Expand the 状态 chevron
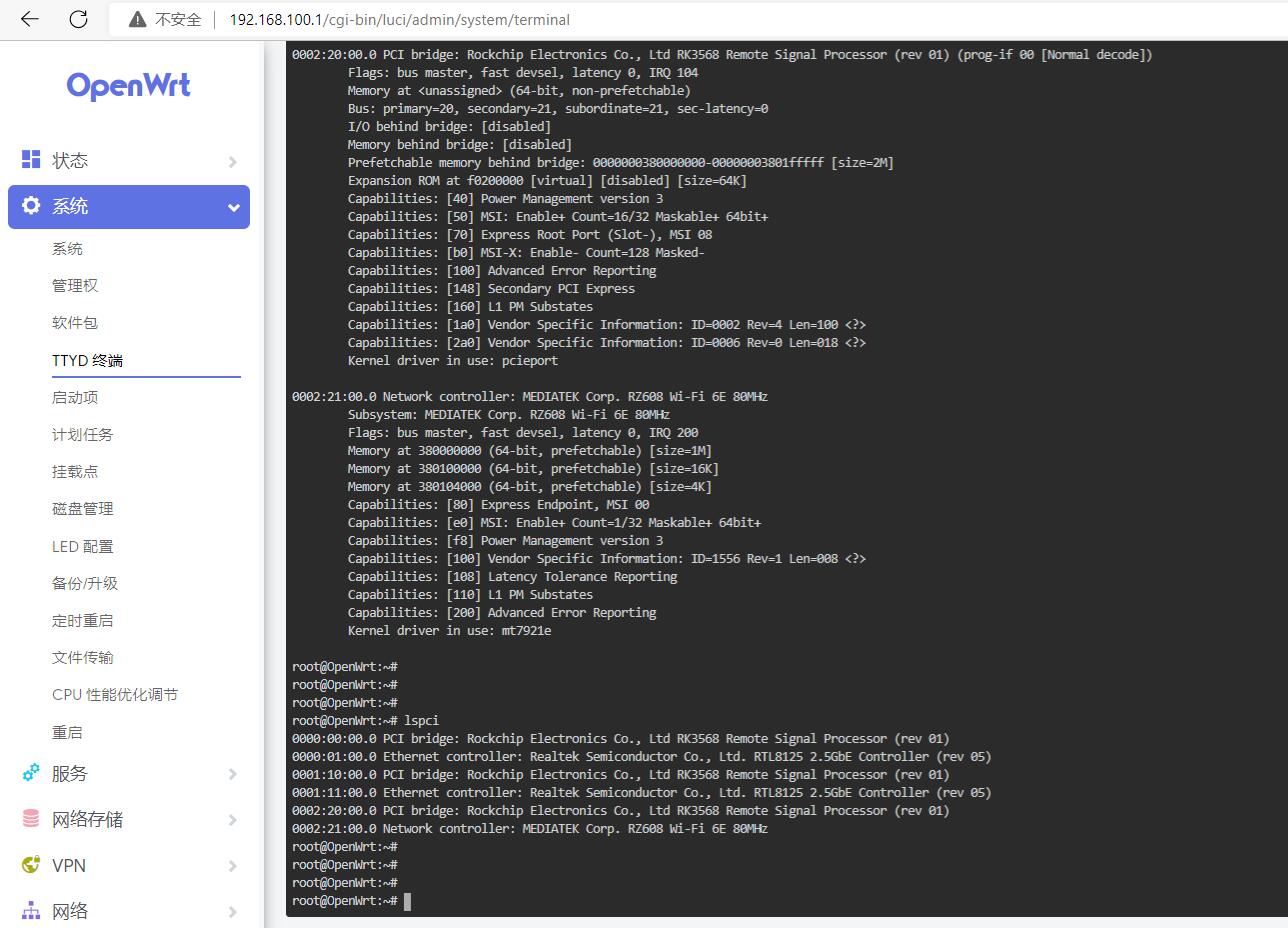 click(x=232, y=162)
